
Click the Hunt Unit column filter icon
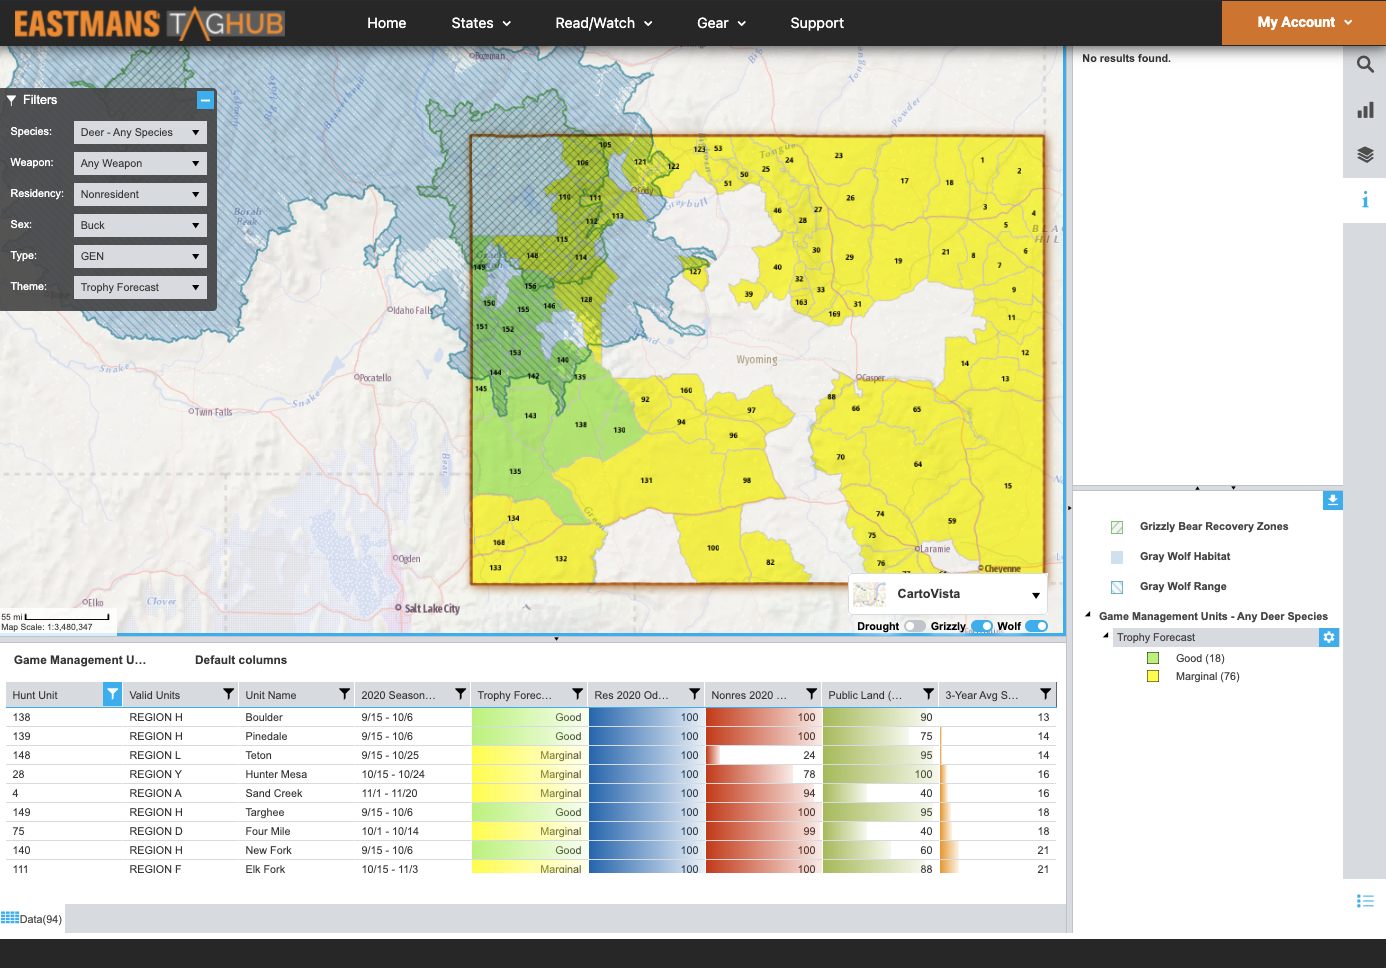pos(112,694)
